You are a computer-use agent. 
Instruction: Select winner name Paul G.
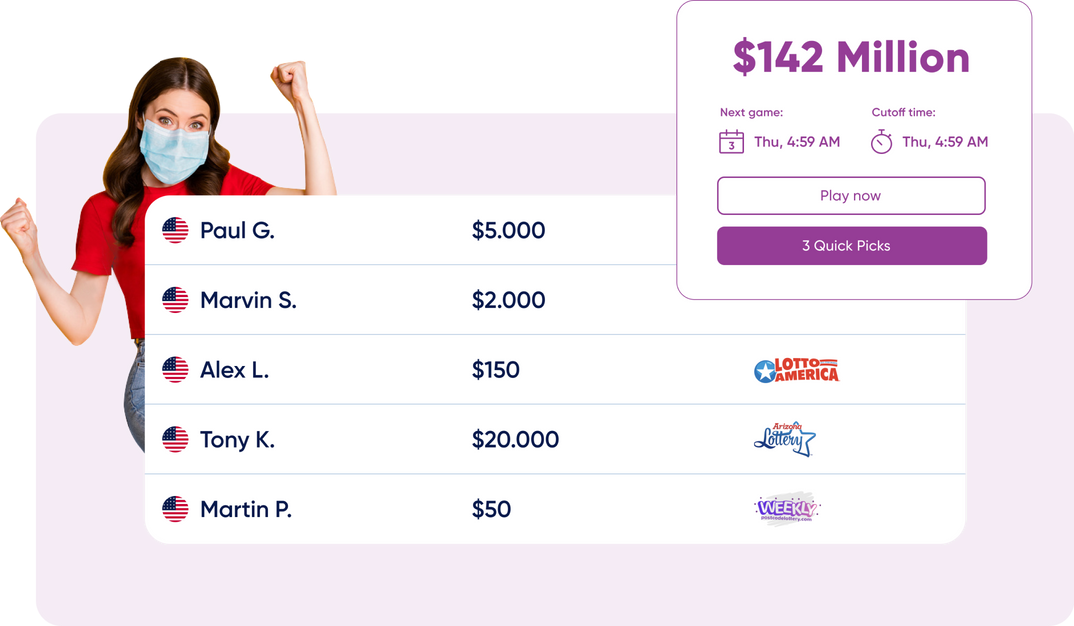[x=237, y=231]
